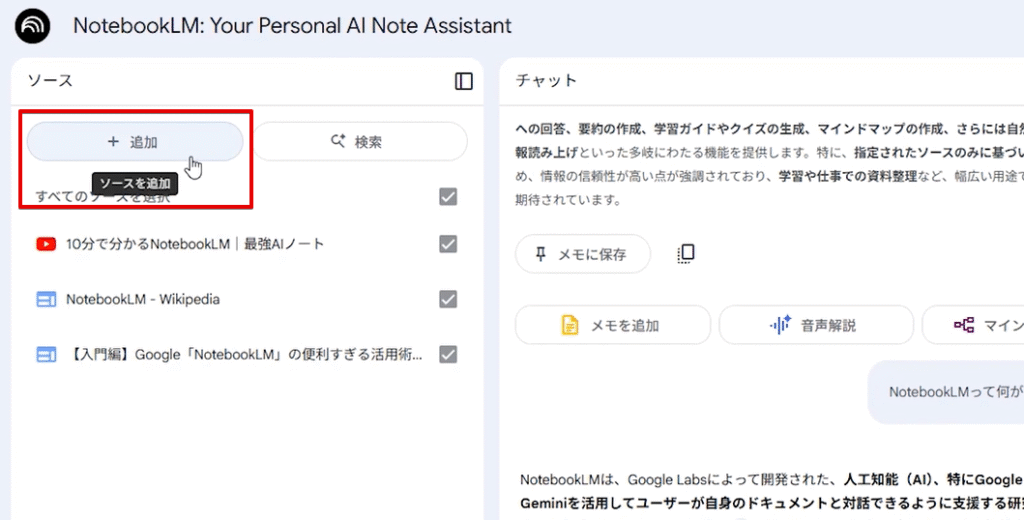1024x520 pixels.
Task: Click the document icon beside NotebookLM - Wikipedia
Action: 45,299
